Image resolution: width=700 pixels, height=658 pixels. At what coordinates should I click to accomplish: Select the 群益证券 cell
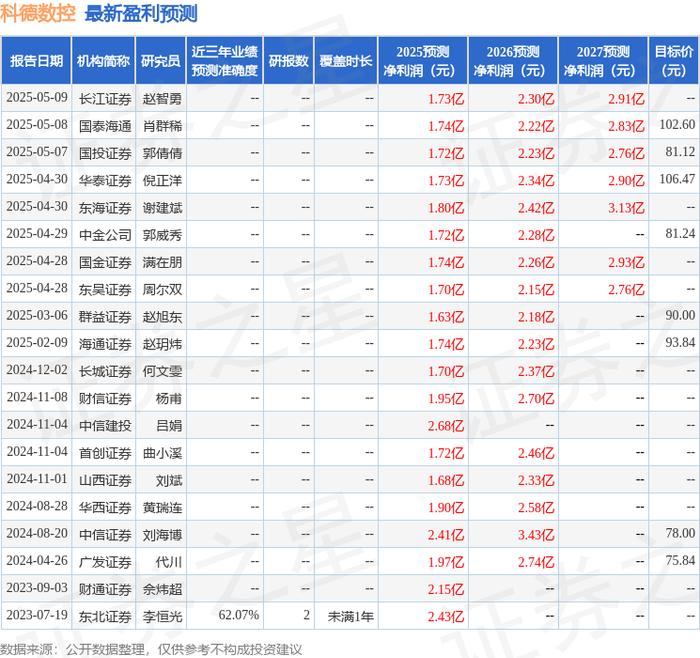[x=105, y=317]
